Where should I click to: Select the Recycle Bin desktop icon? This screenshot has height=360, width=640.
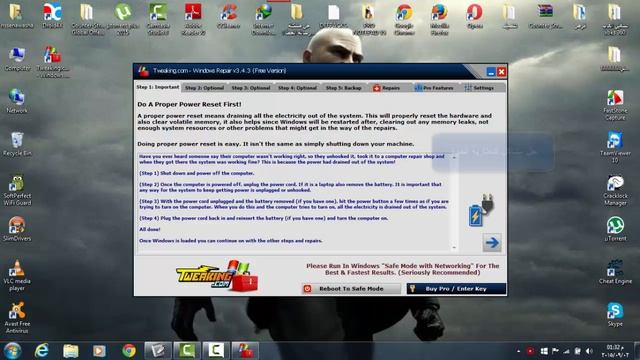click(17, 144)
